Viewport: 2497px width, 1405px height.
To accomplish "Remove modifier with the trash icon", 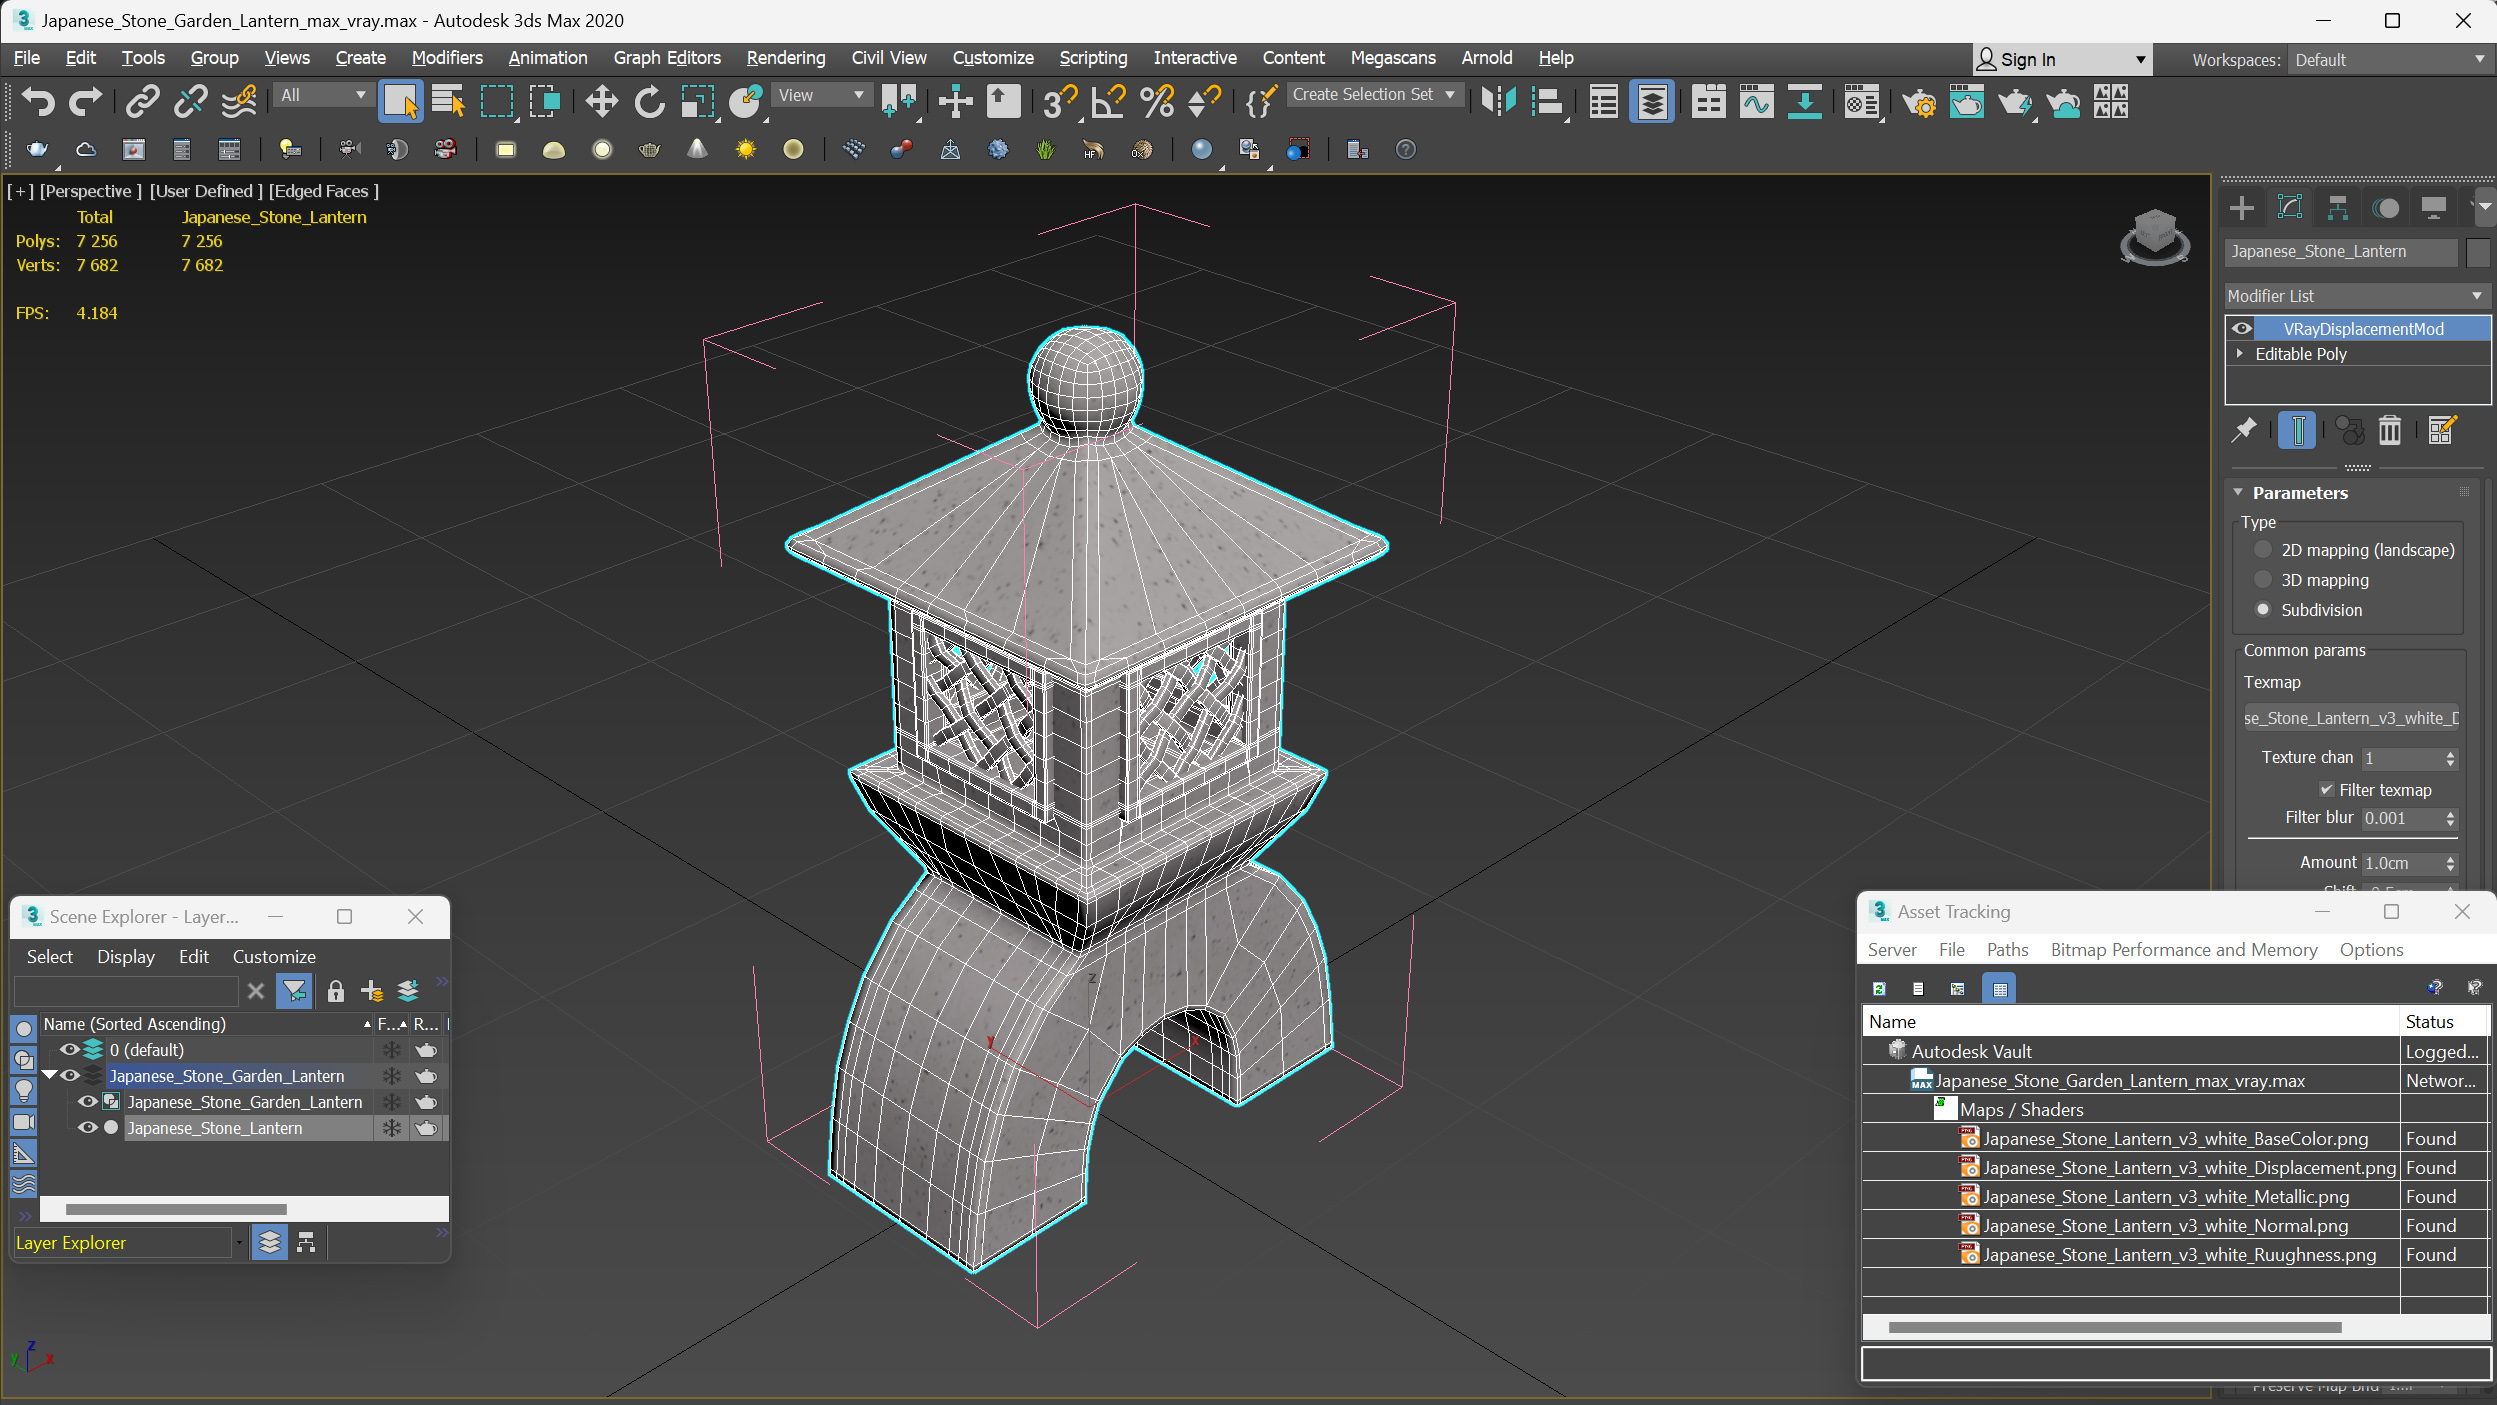I will click(2389, 431).
